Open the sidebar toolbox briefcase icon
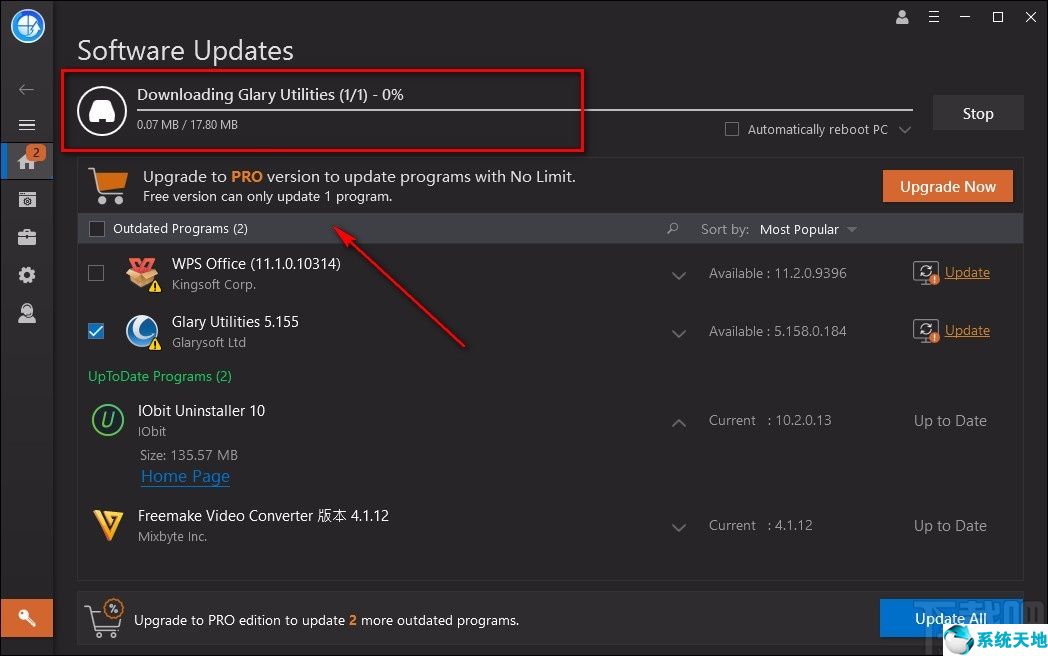 [x=27, y=237]
